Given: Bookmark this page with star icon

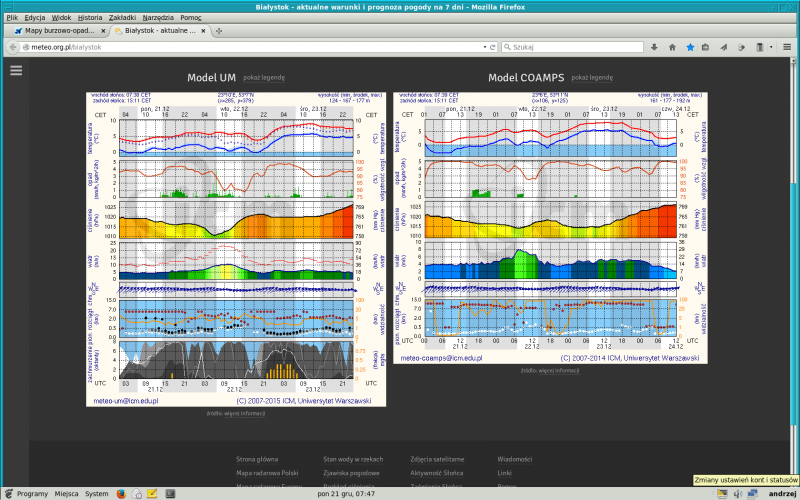Looking at the screenshot, I should click(x=688, y=47).
